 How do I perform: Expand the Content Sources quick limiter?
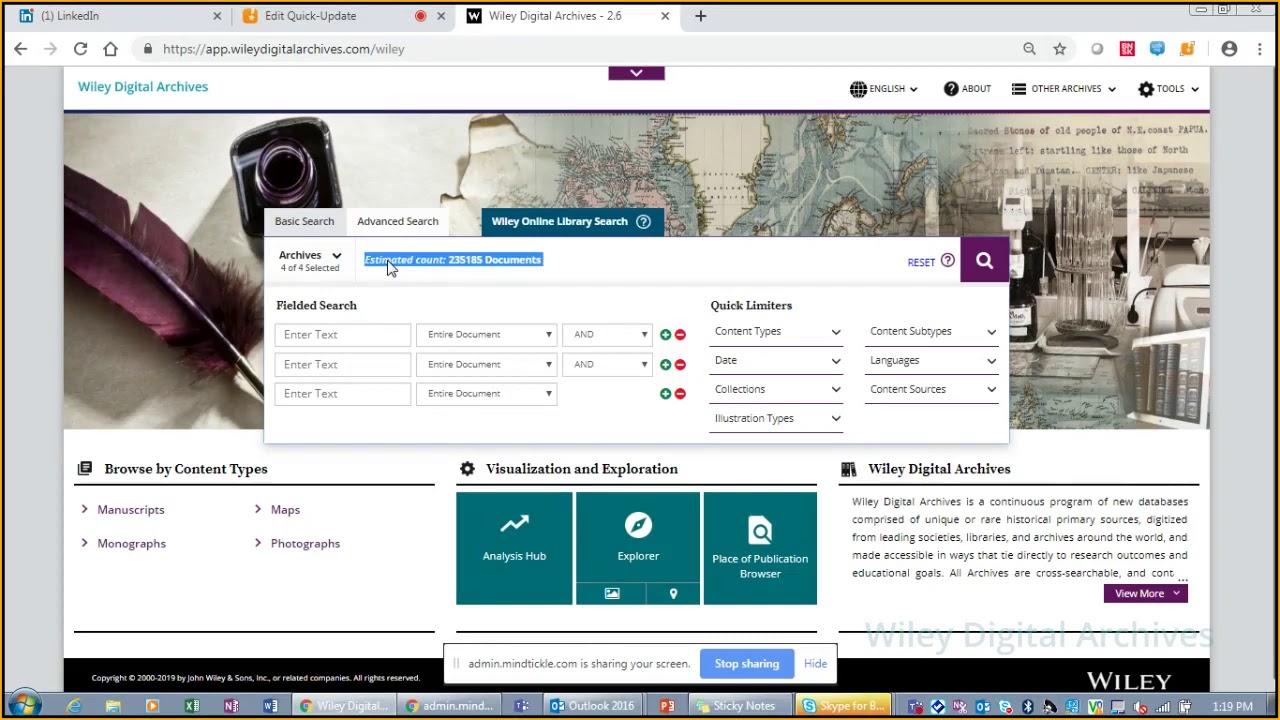[932, 390]
